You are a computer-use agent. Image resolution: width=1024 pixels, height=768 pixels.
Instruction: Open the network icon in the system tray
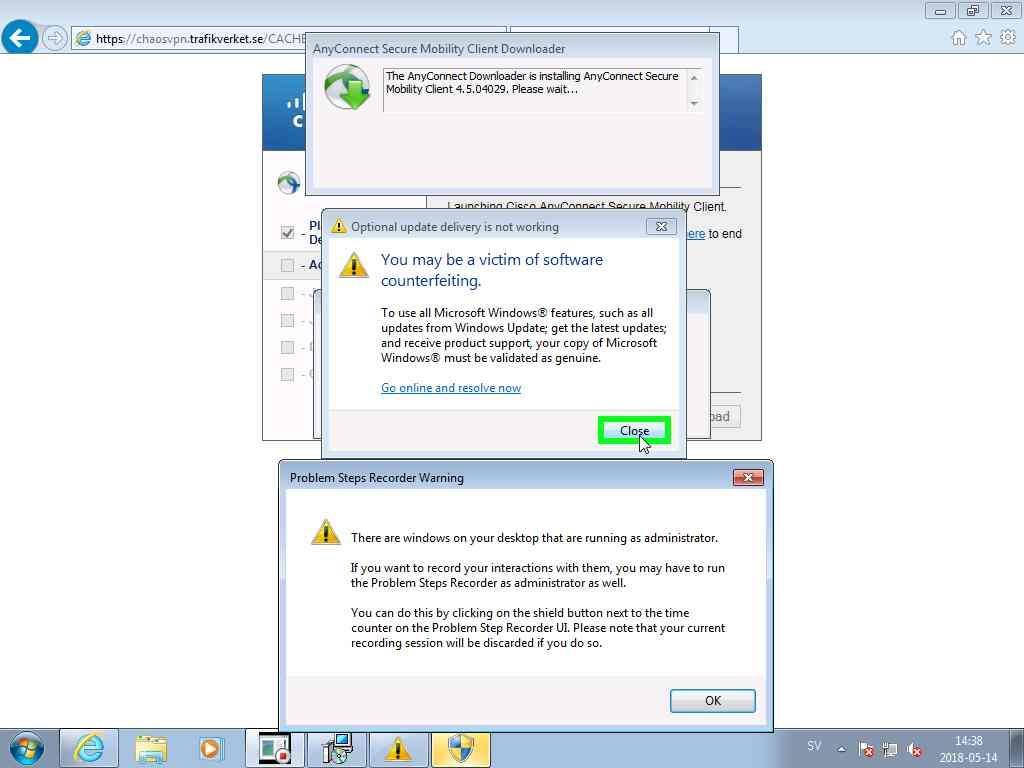coord(889,750)
